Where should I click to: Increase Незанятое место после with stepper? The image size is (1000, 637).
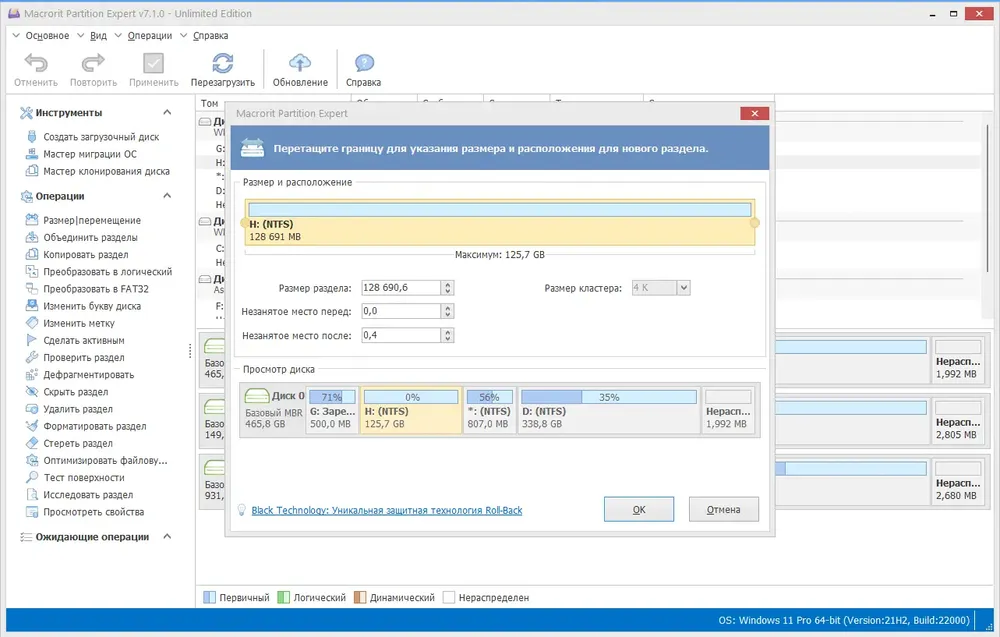(x=448, y=332)
